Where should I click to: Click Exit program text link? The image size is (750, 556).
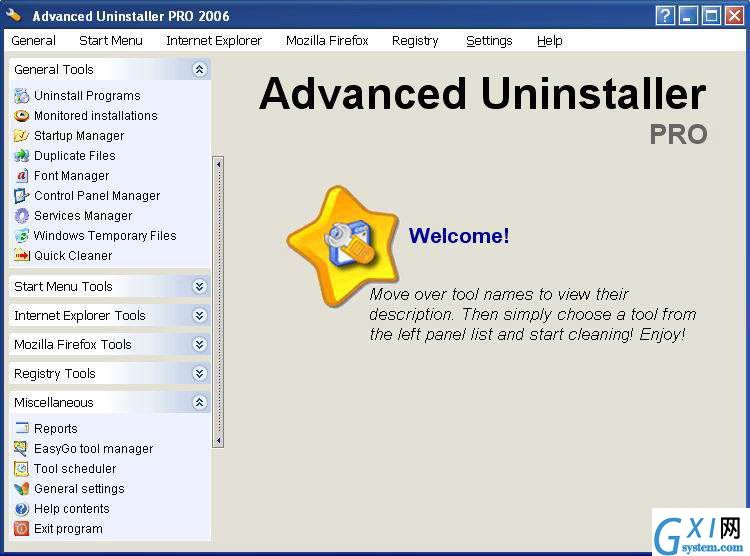click(x=68, y=529)
